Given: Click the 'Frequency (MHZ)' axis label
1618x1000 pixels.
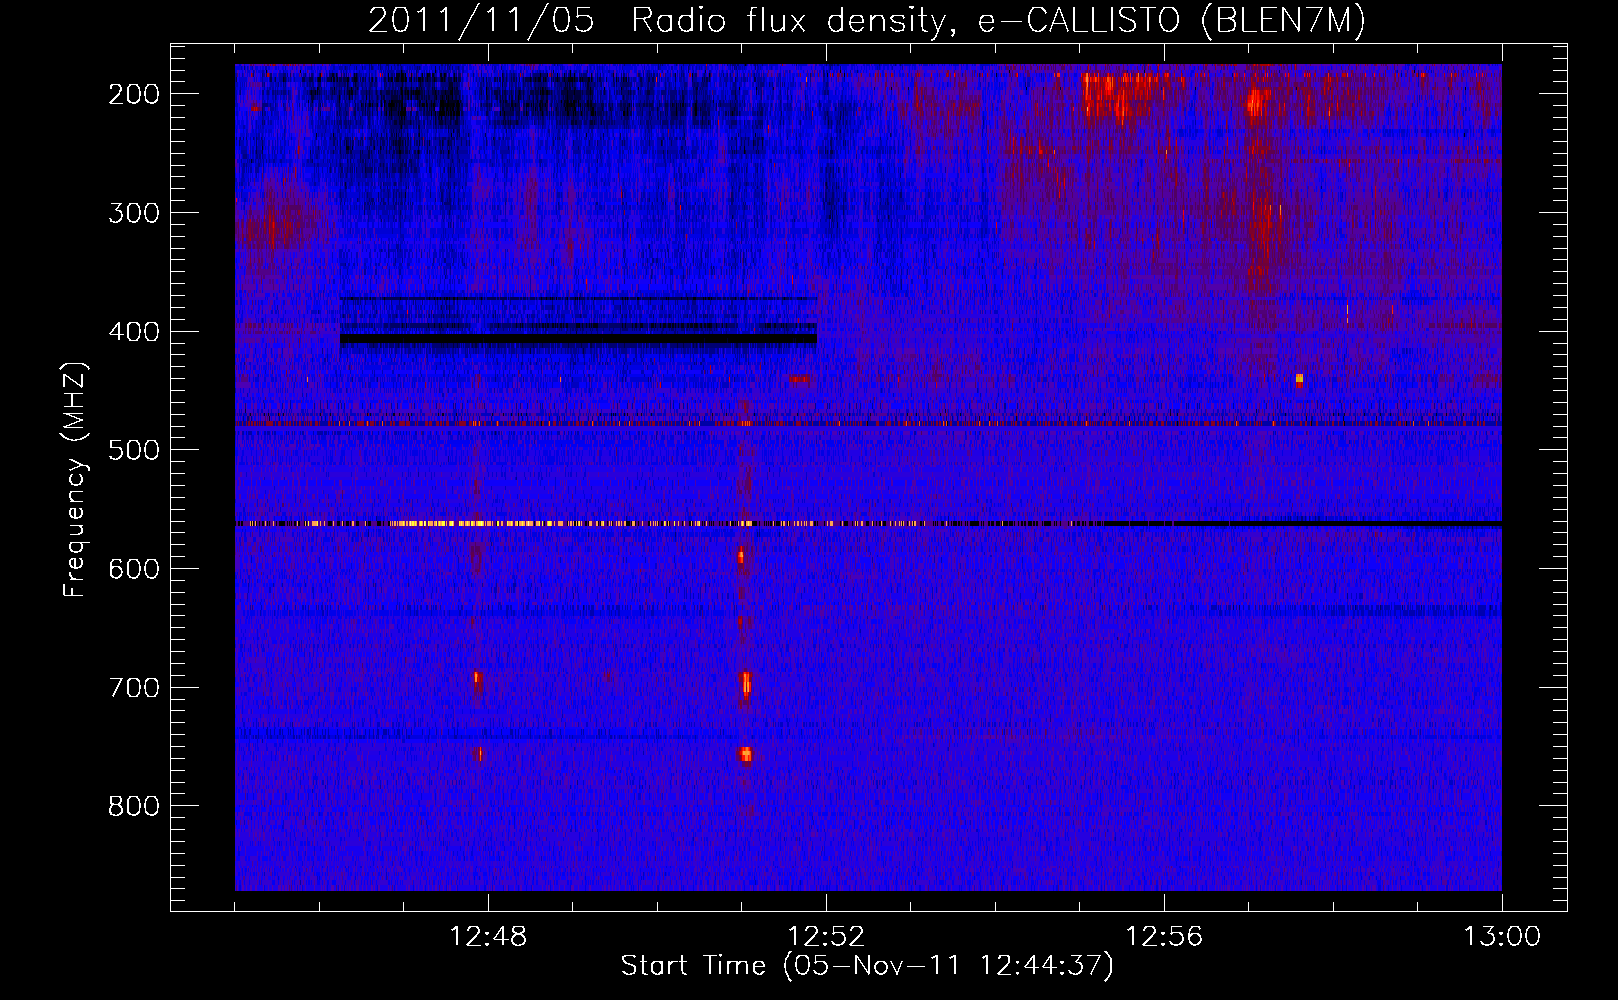Looking at the screenshot, I should [x=75, y=480].
